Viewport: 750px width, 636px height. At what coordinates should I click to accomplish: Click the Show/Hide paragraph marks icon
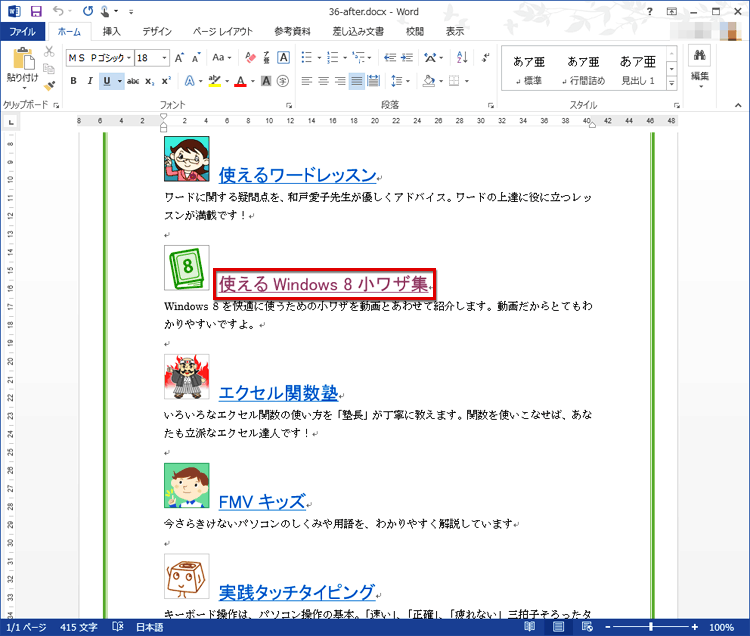click(x=485, y=58)
